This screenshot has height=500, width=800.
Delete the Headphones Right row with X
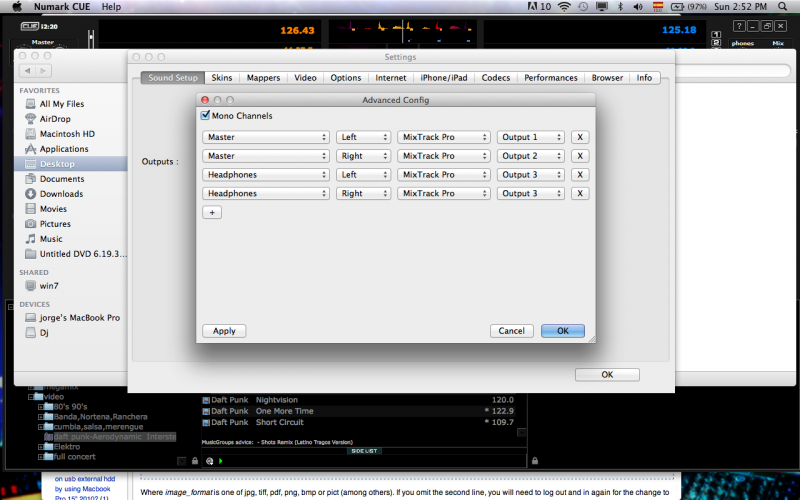581,193
